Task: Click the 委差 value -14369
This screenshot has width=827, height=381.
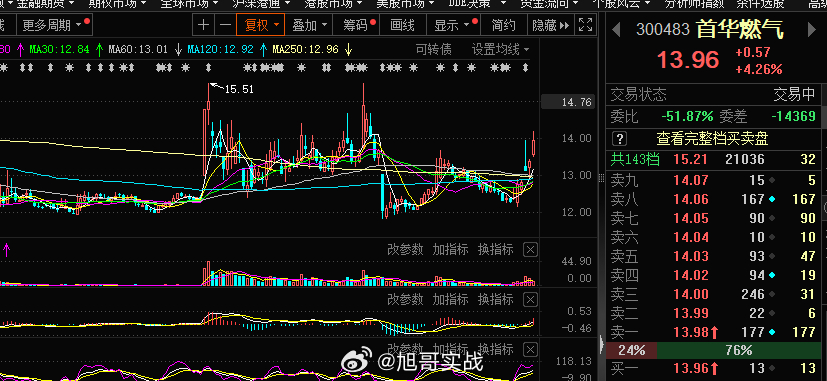Action: tap(793, 116)
